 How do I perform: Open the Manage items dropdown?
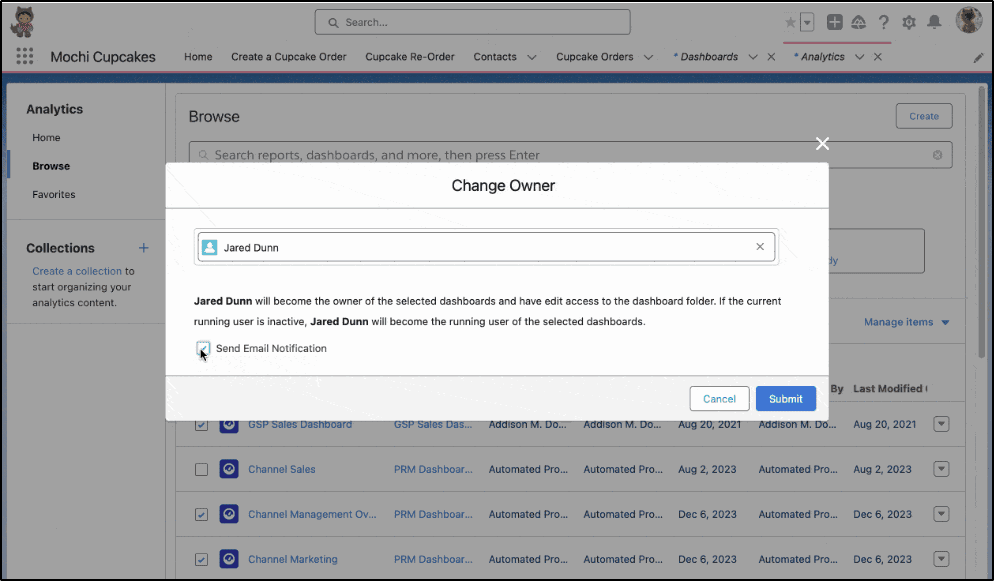click(x=907, y=322)
